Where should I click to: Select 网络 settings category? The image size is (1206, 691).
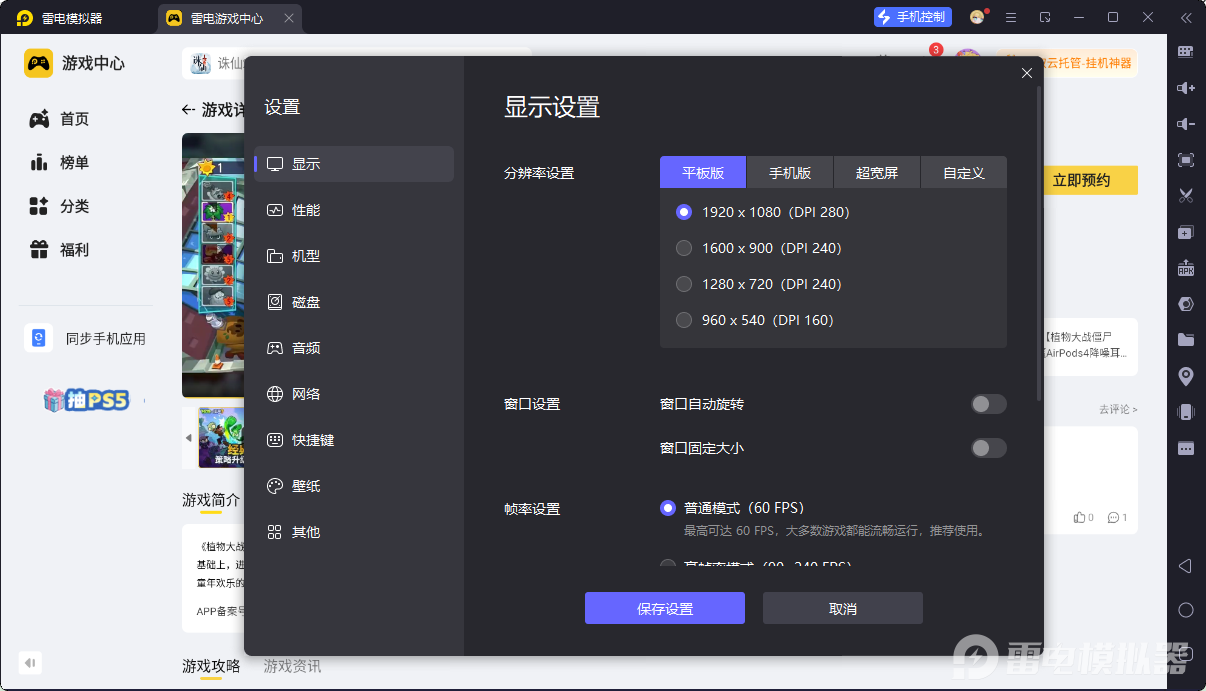coord(354,394)
